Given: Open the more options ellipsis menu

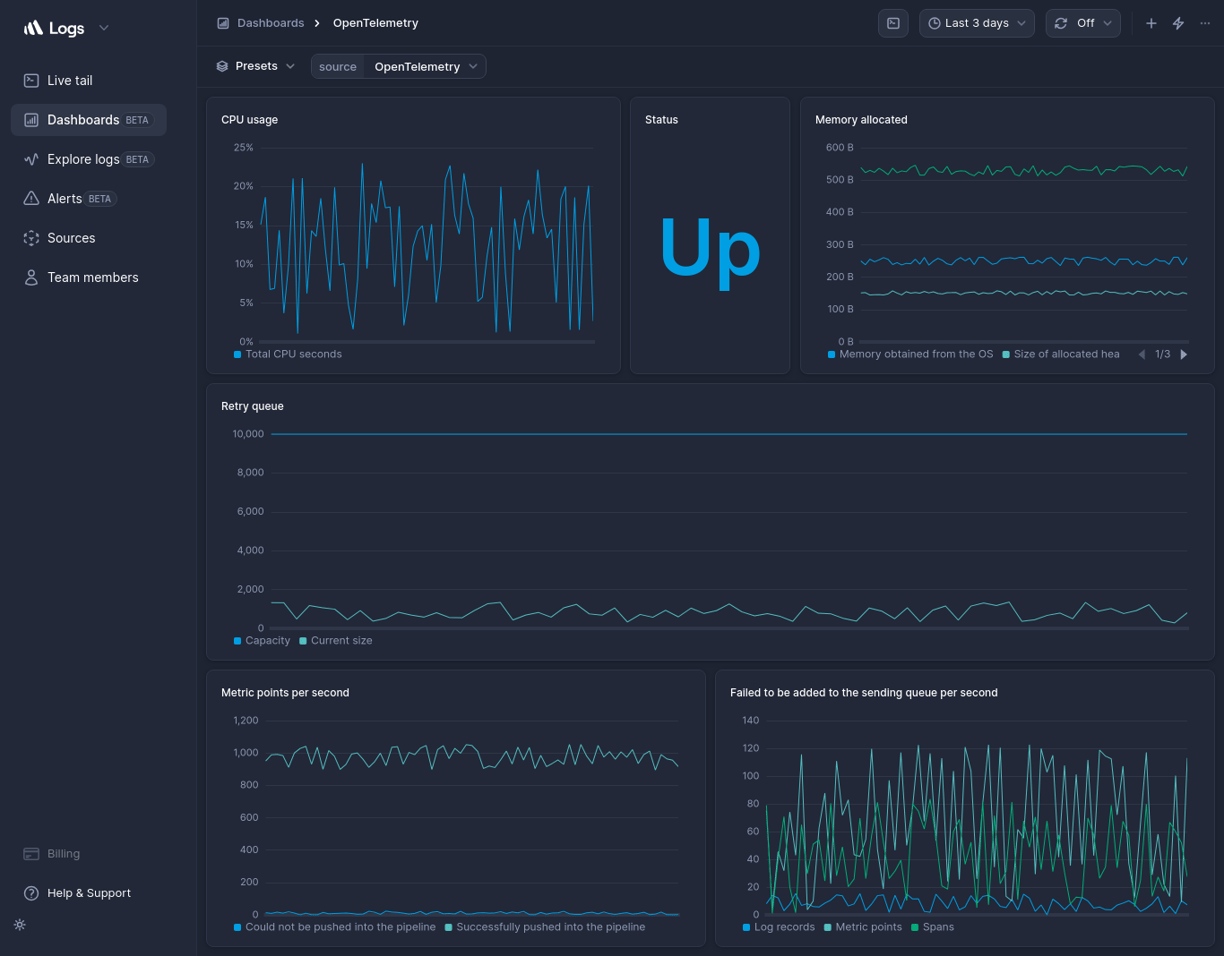Looking at the screenshot, I should coord(1205,23).
